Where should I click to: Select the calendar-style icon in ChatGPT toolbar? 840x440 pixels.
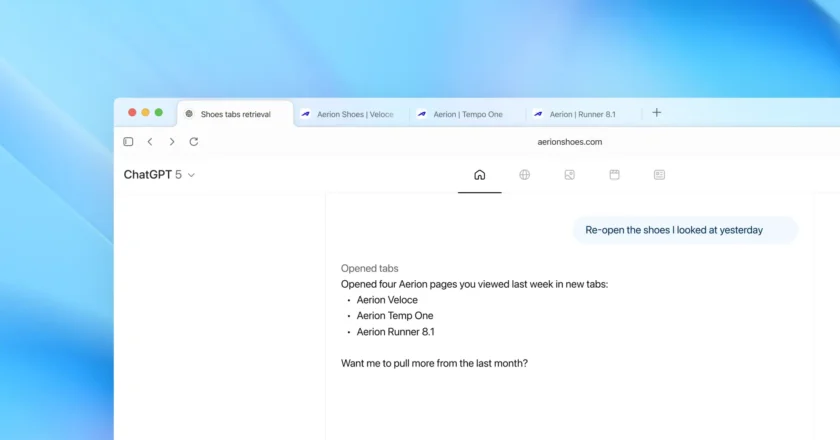click(614, 175)
